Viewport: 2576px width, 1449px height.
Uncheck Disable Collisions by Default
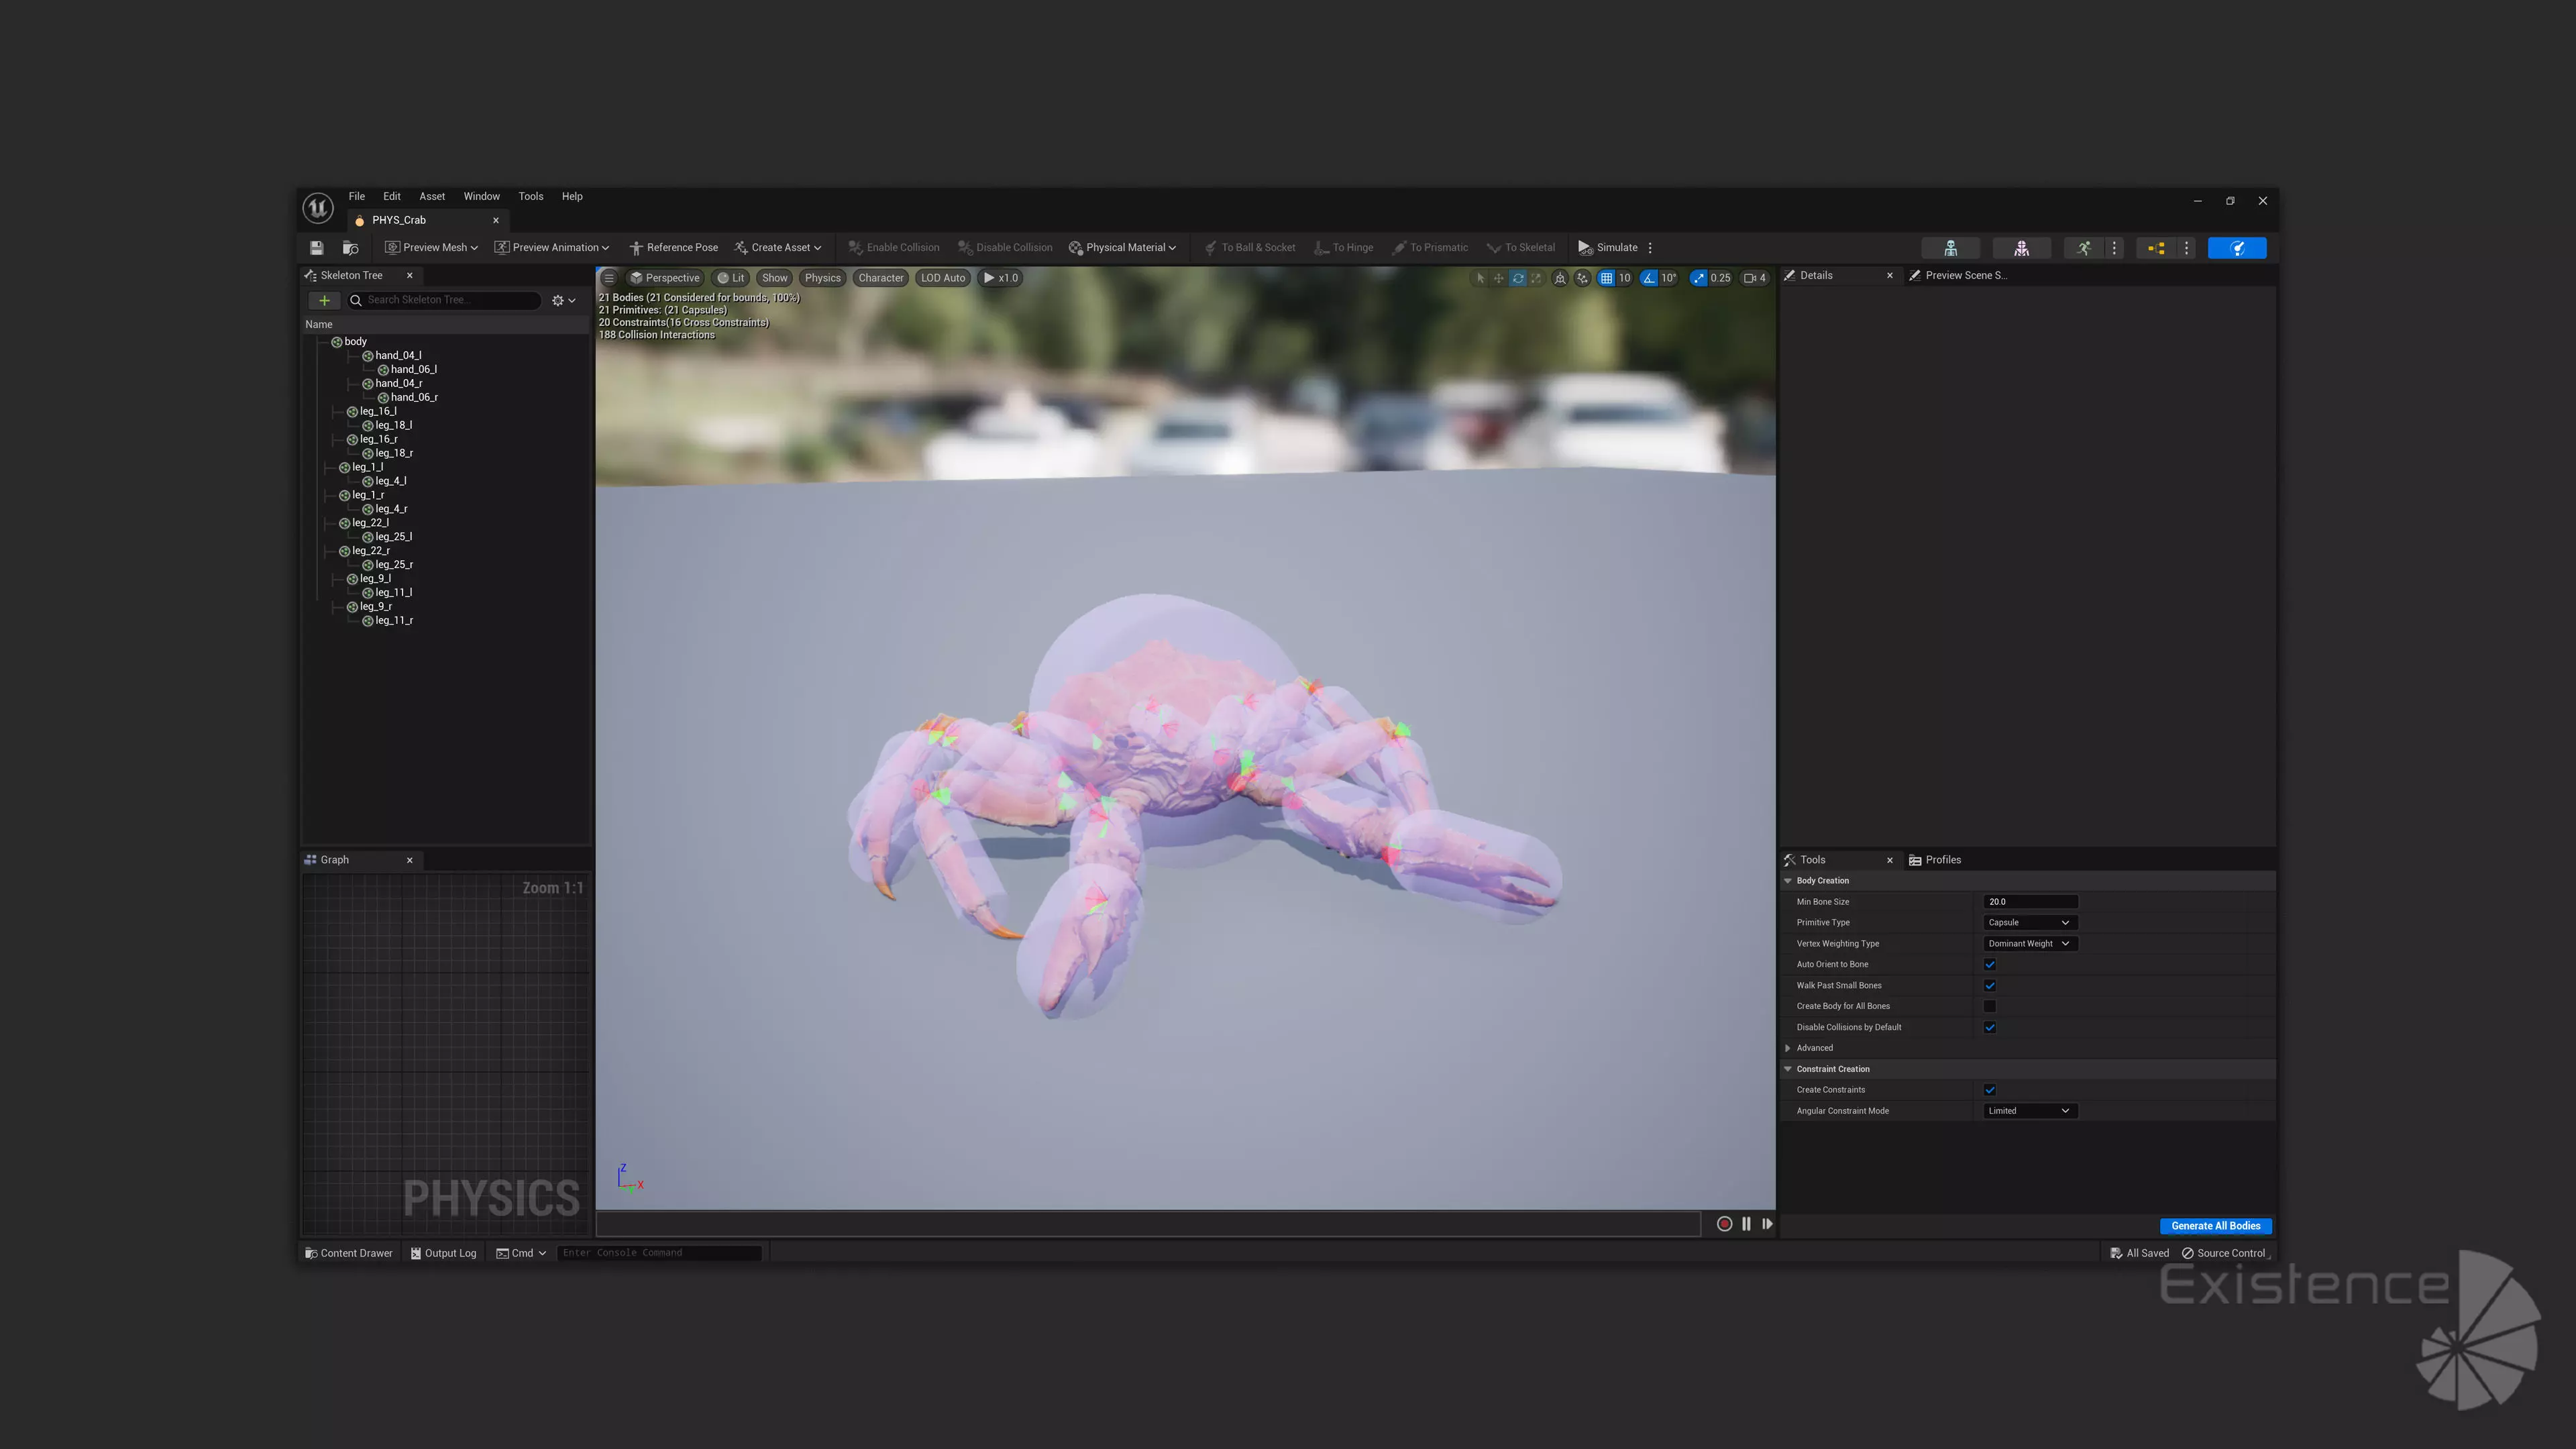pos(1990,1028)
